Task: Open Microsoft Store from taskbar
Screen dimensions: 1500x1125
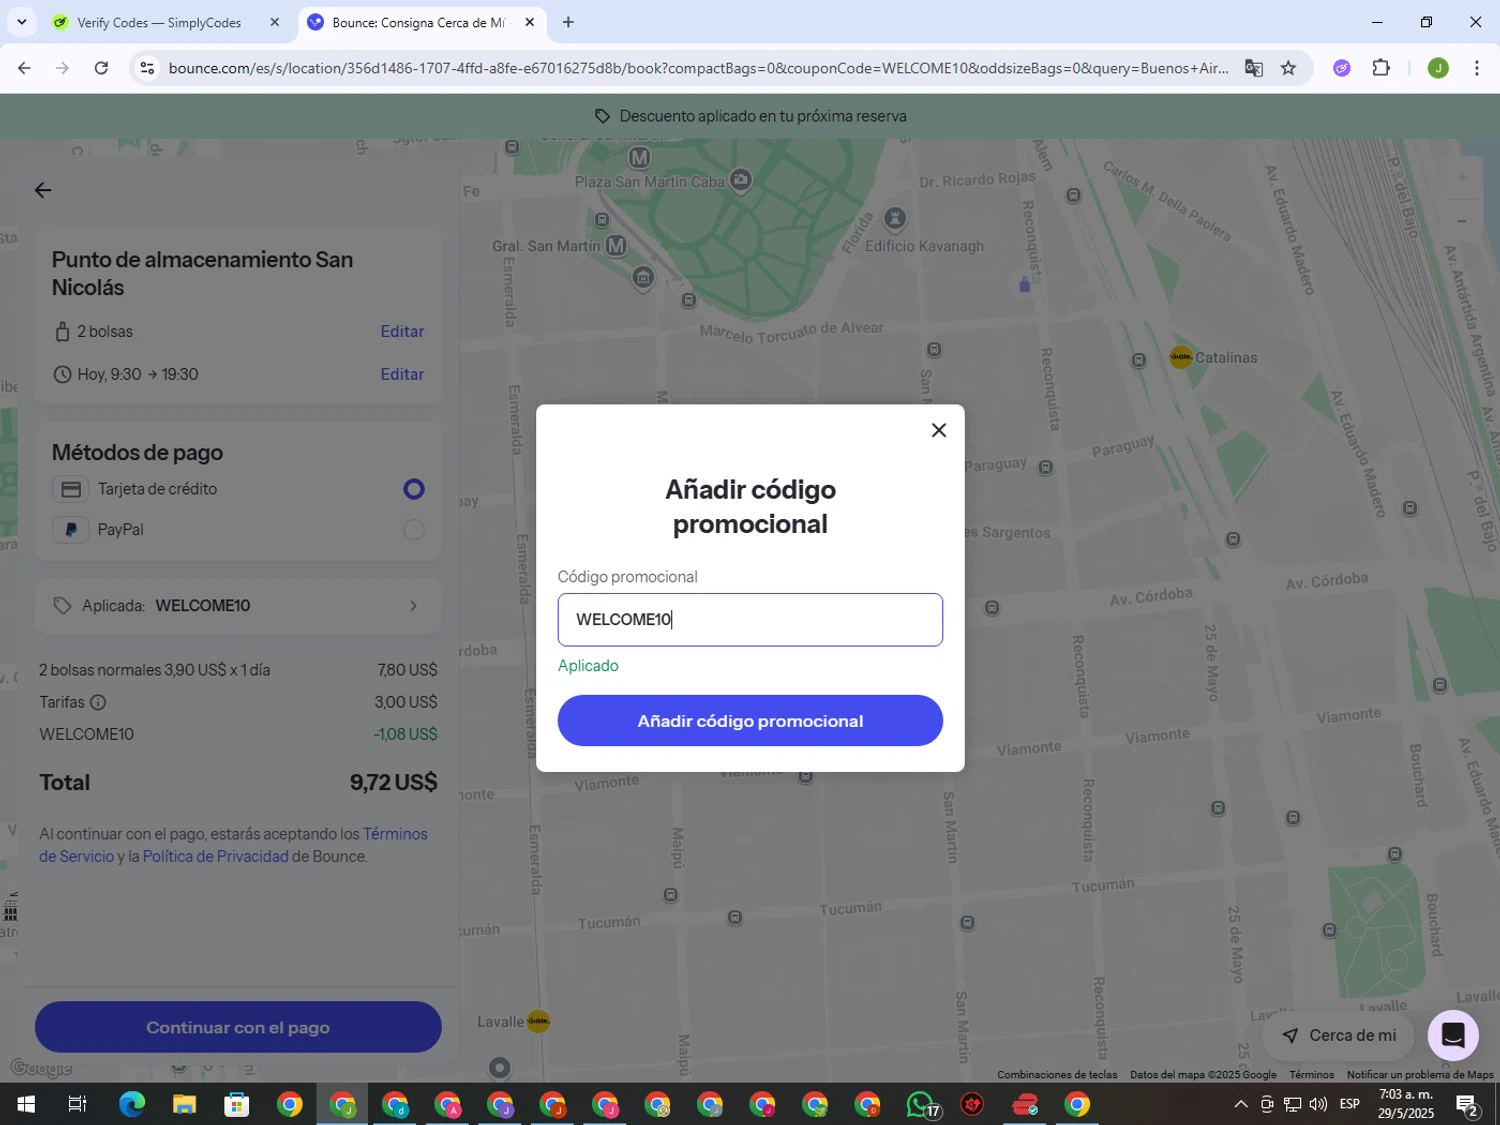Action: click(237, 1104)
